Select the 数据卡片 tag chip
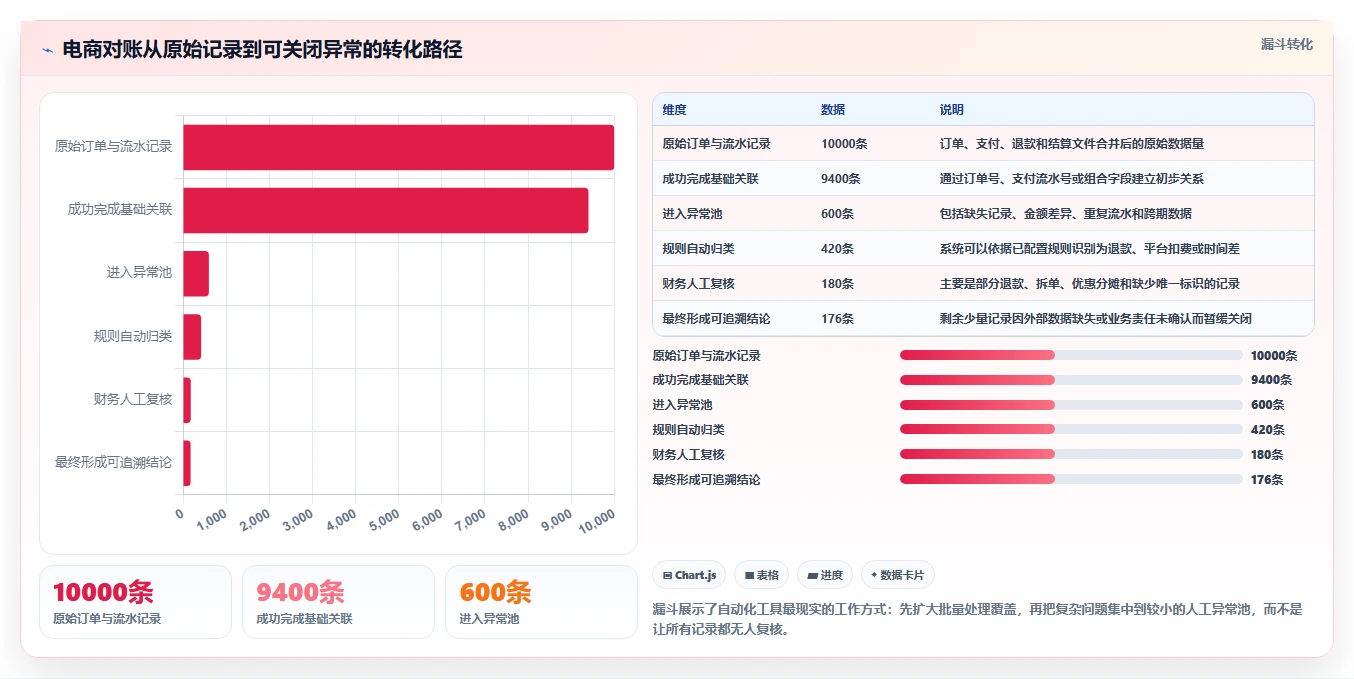 click(x=898, y=575)
